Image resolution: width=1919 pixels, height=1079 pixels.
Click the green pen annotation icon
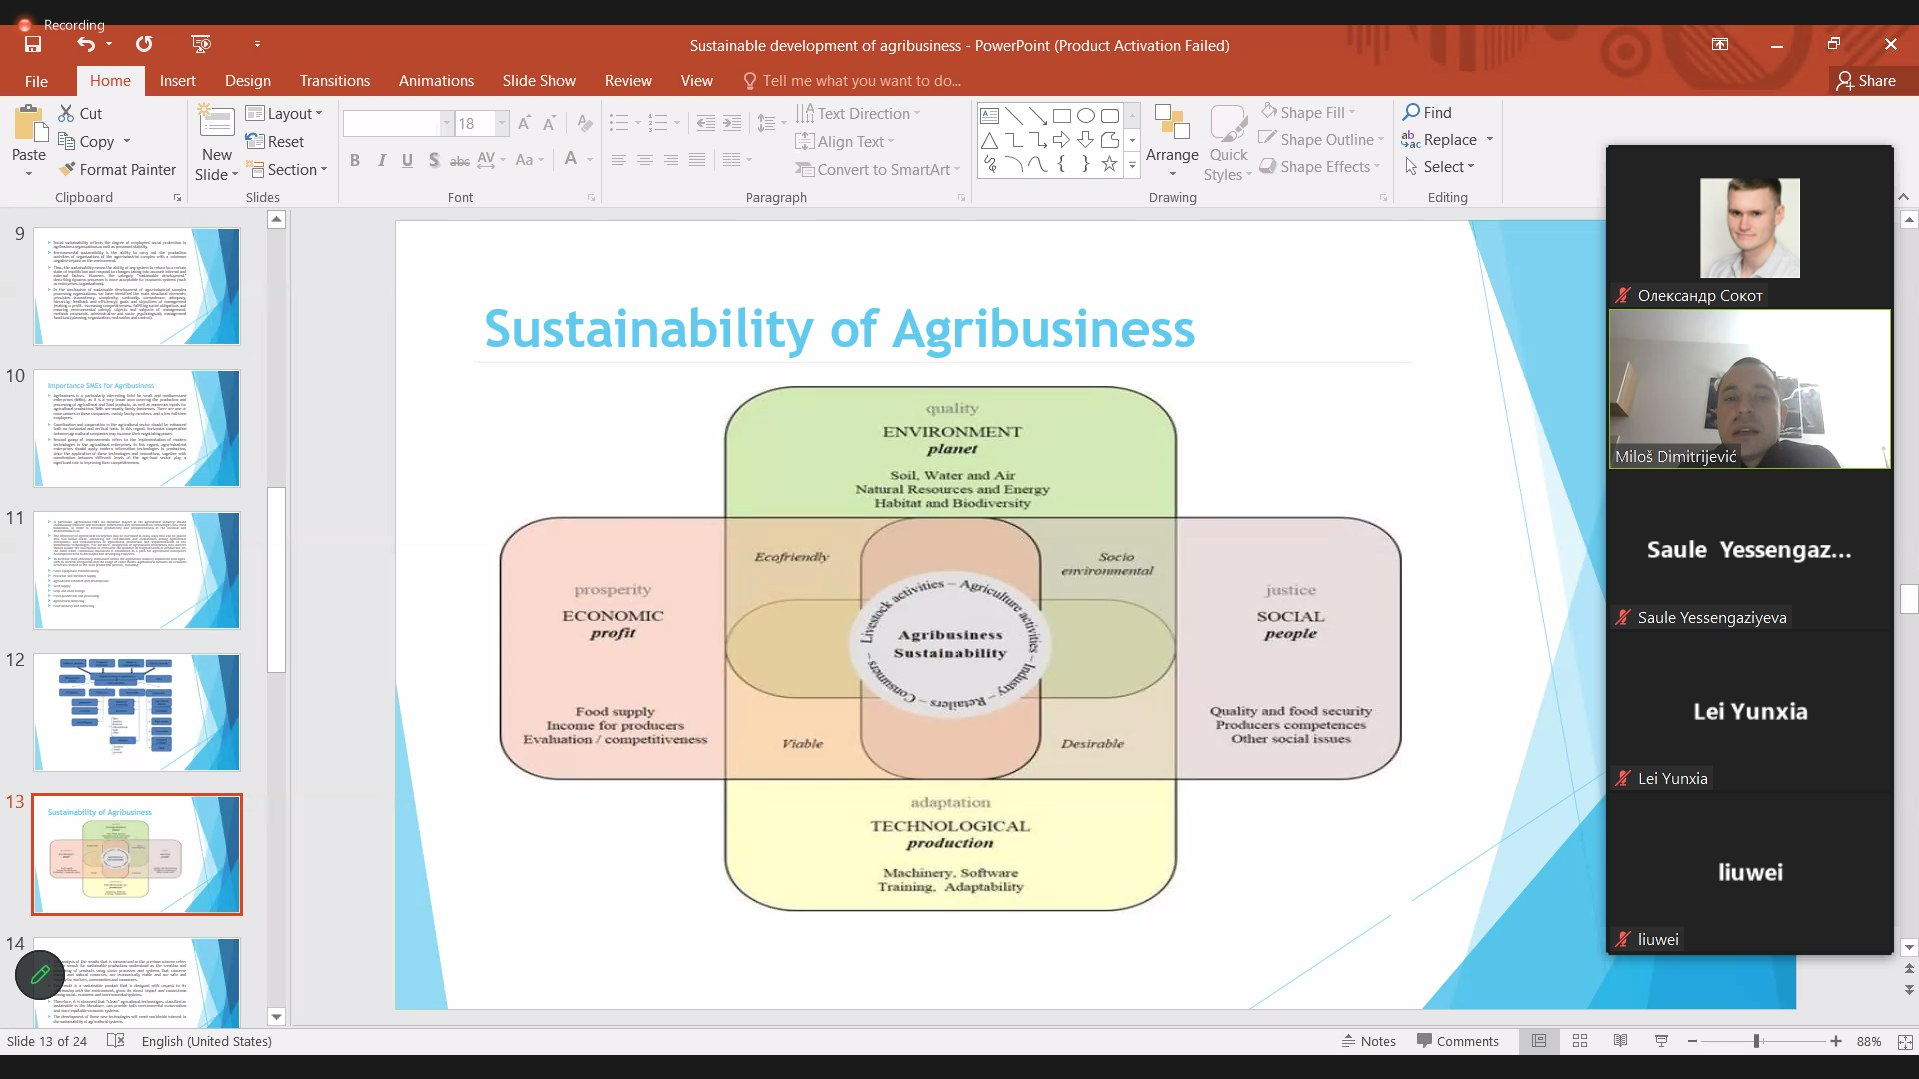[x=40, y=974]
